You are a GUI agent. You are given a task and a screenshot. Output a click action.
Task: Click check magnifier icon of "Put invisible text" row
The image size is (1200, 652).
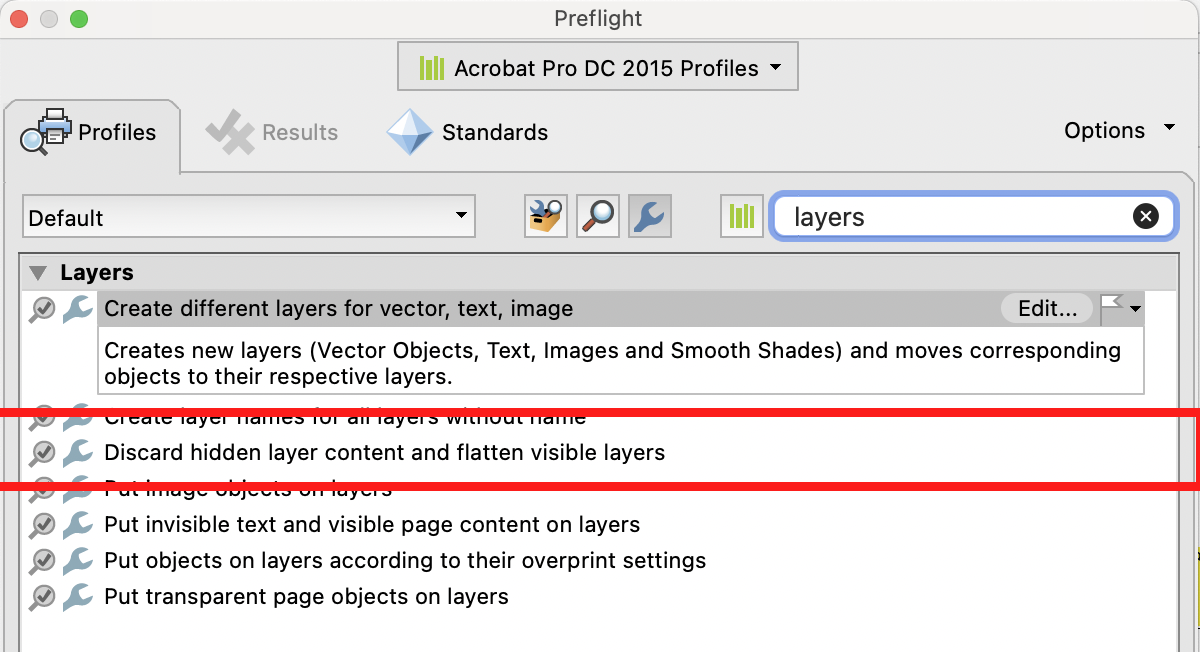click(41, 524)
